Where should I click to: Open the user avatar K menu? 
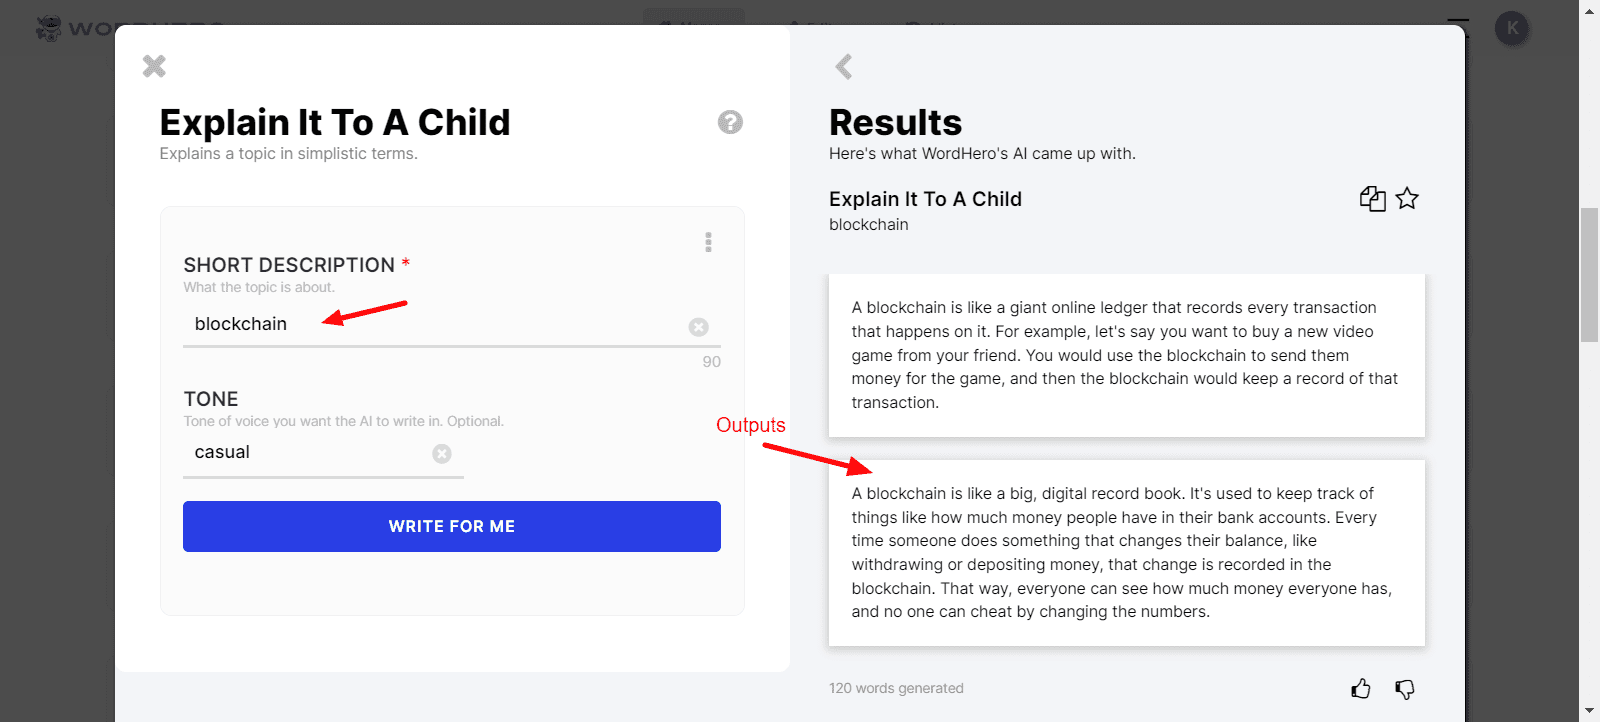pos(1512,28)
